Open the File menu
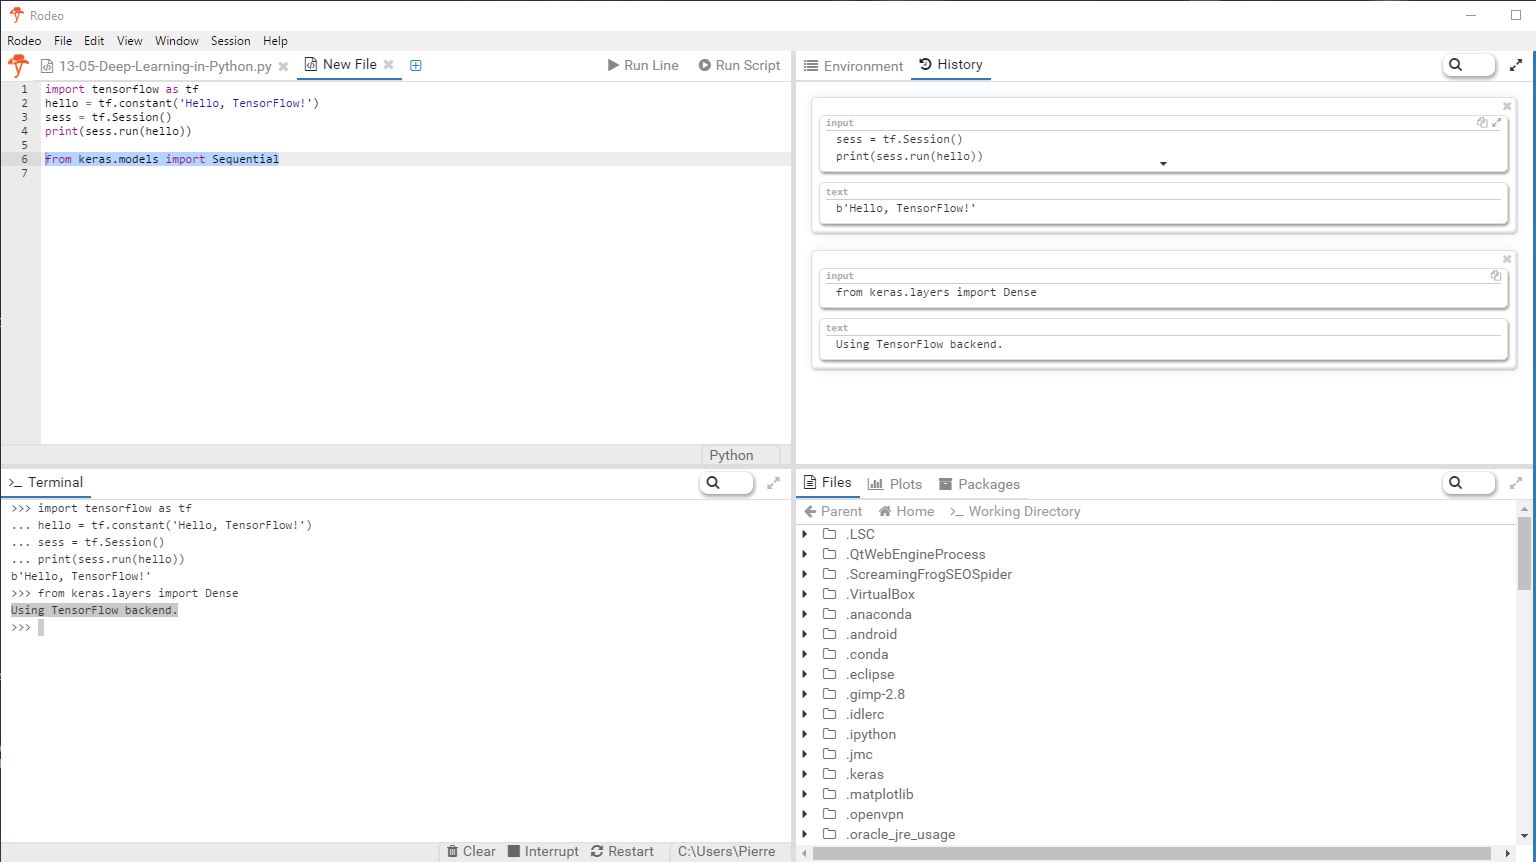Screen dimensions: 1536x862 pos(63,41)
